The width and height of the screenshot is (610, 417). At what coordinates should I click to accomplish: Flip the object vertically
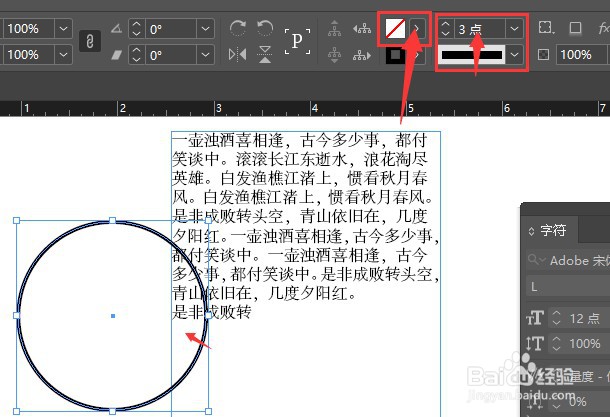pos(265,54)
